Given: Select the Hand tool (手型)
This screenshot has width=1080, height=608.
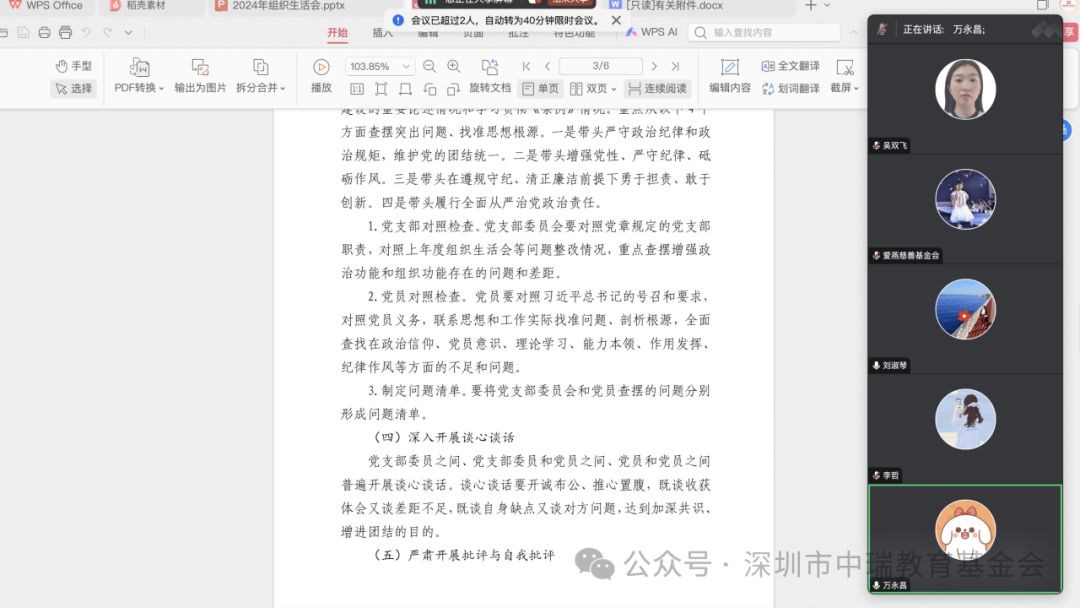Looking at the screenshot, I should tap(74, 66).
